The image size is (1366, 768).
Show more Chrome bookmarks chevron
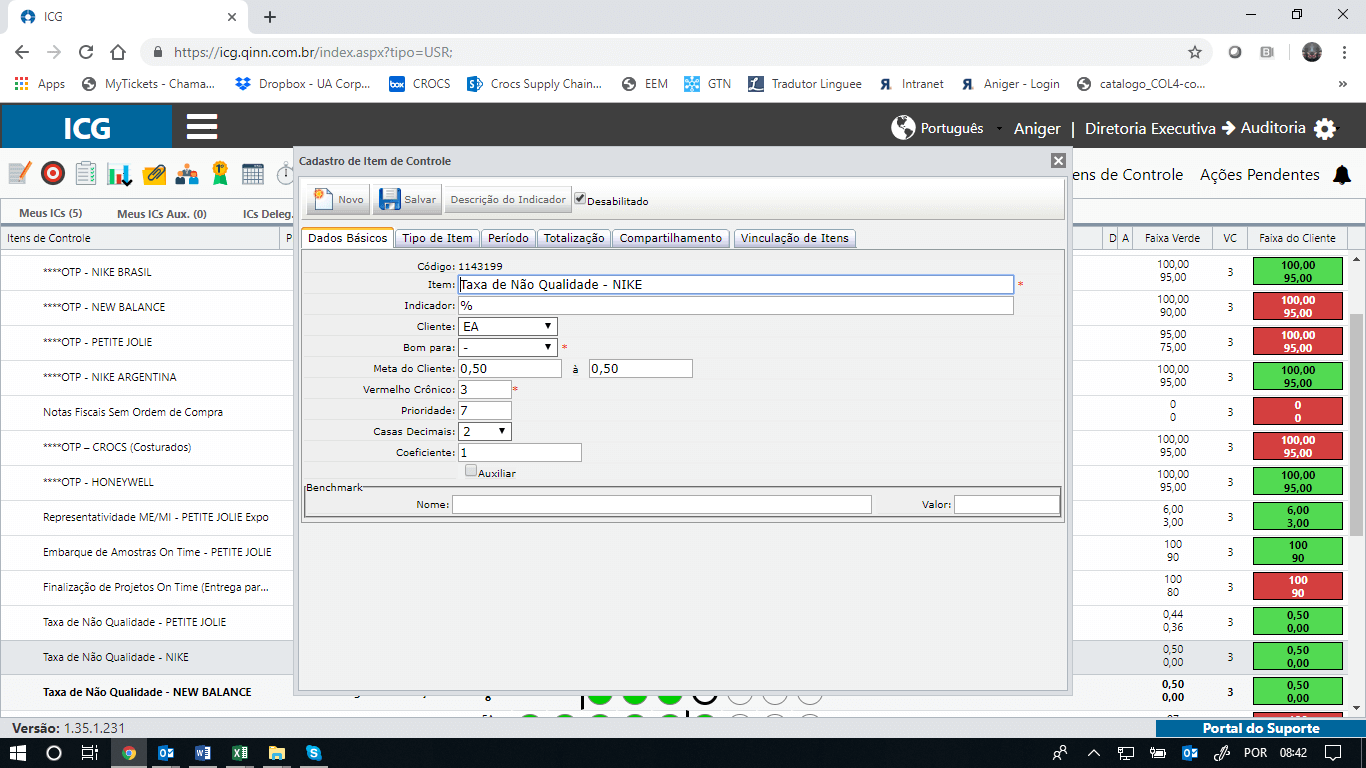[x=1343, y=84]
